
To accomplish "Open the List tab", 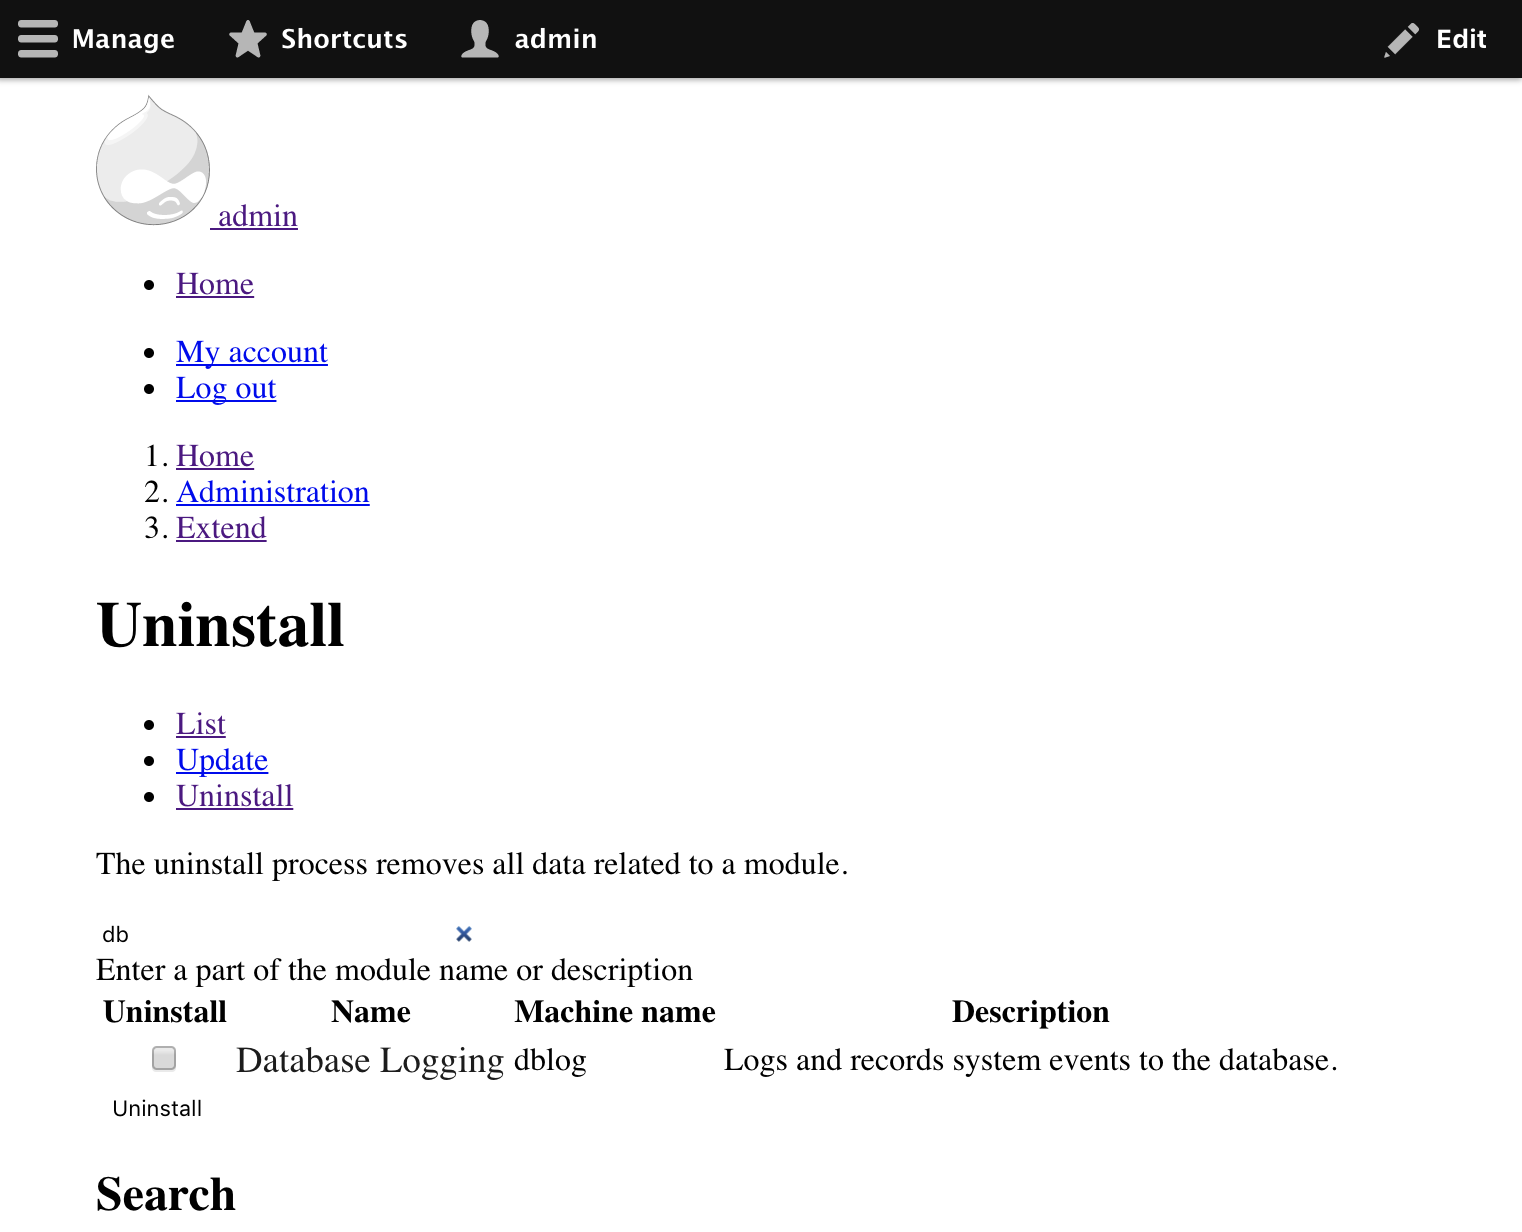I will click(200, 723).
